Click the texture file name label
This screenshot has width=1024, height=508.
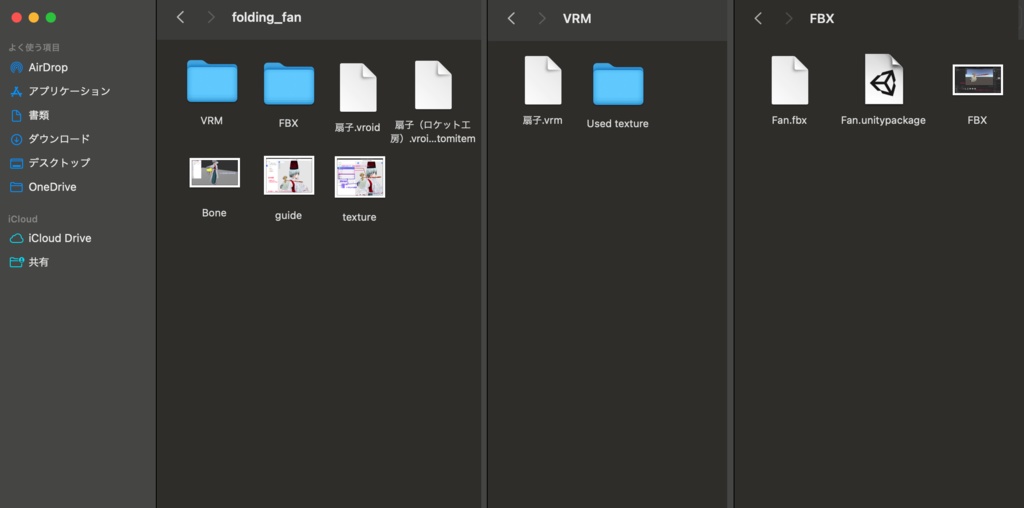tap(359, 217)
